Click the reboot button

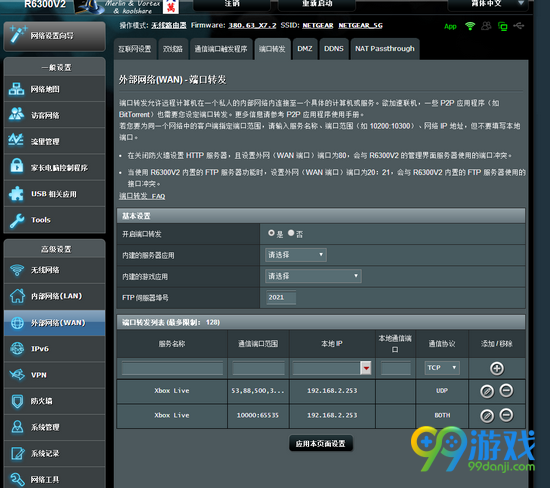click(x=317, y=4)
